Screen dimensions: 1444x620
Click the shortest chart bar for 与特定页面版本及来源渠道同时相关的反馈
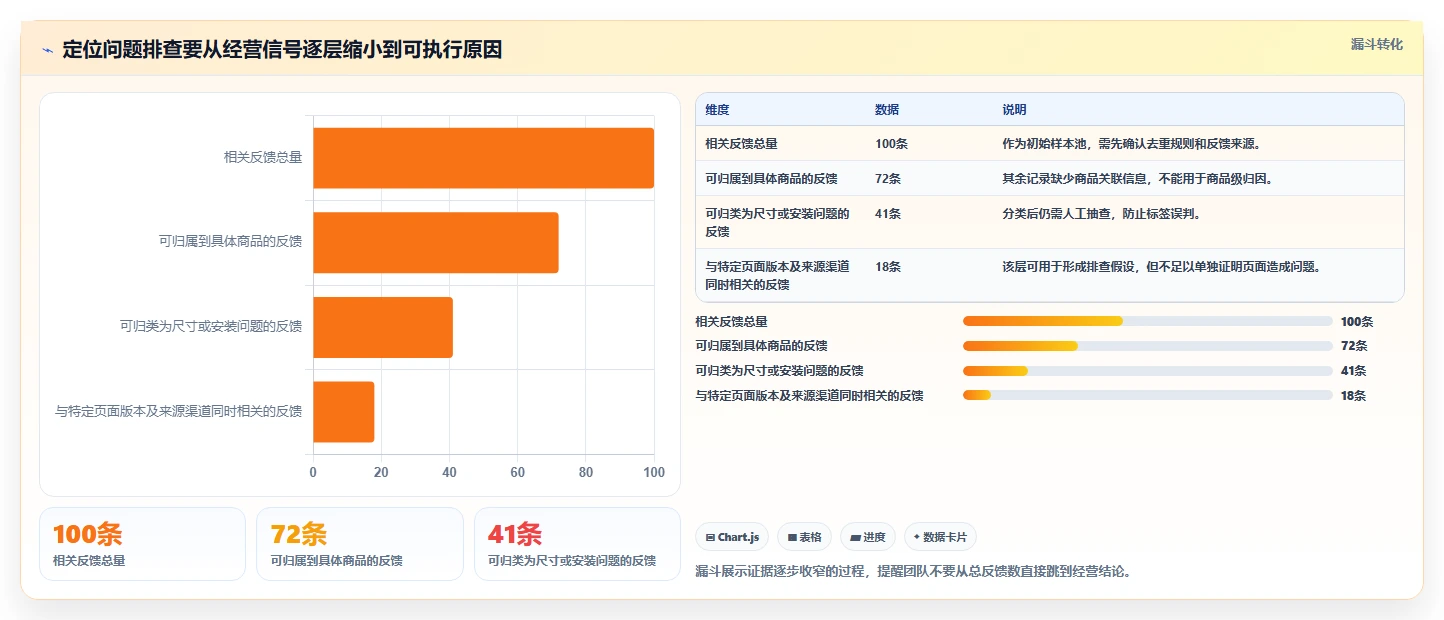coord(343,411)
